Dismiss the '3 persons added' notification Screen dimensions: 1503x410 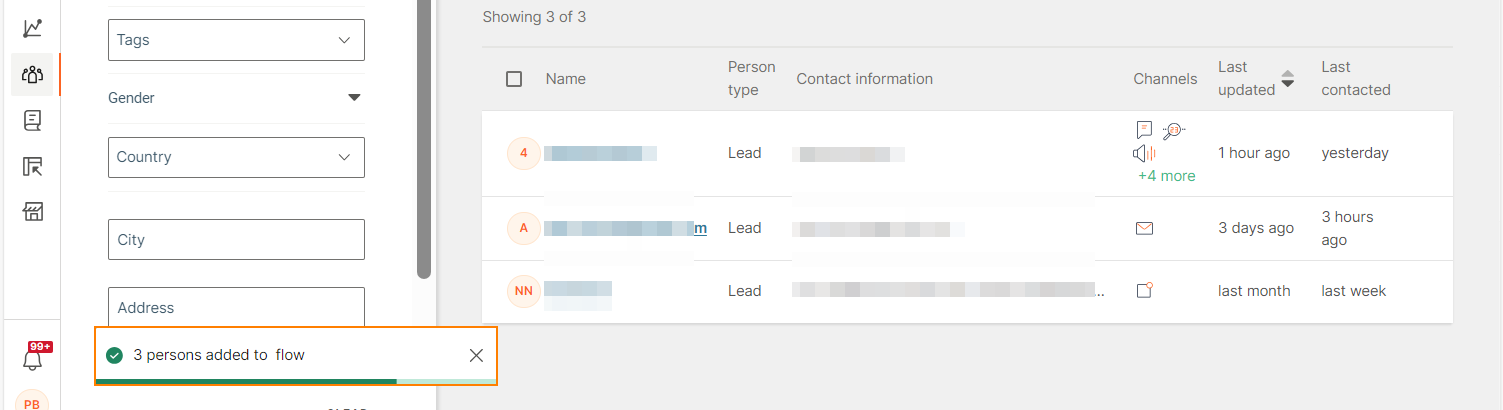click(x=476, y=355)
